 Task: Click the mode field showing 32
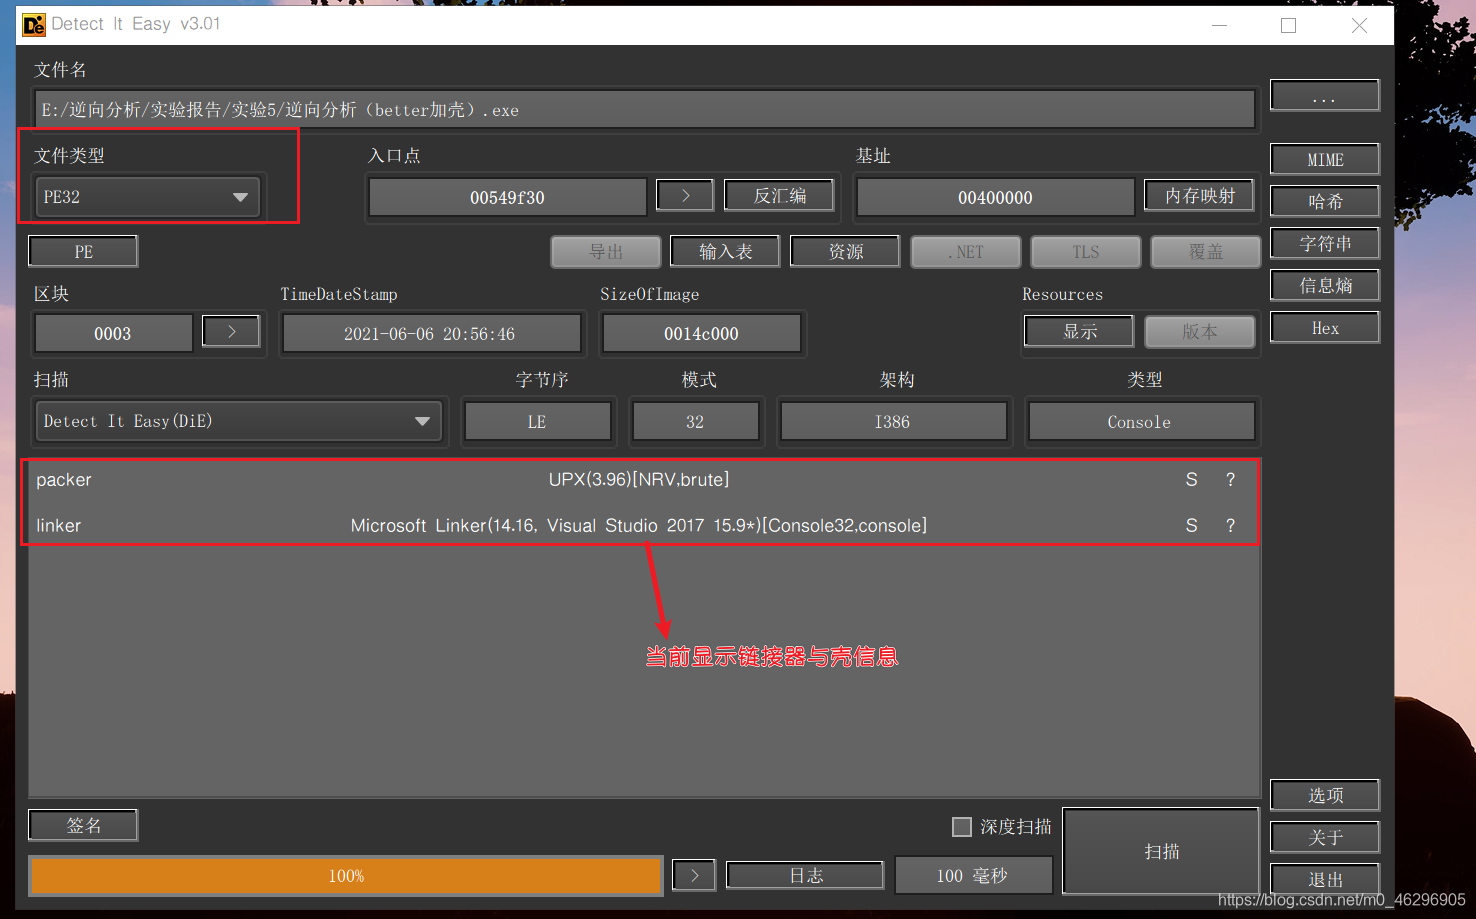click(695, 421)
